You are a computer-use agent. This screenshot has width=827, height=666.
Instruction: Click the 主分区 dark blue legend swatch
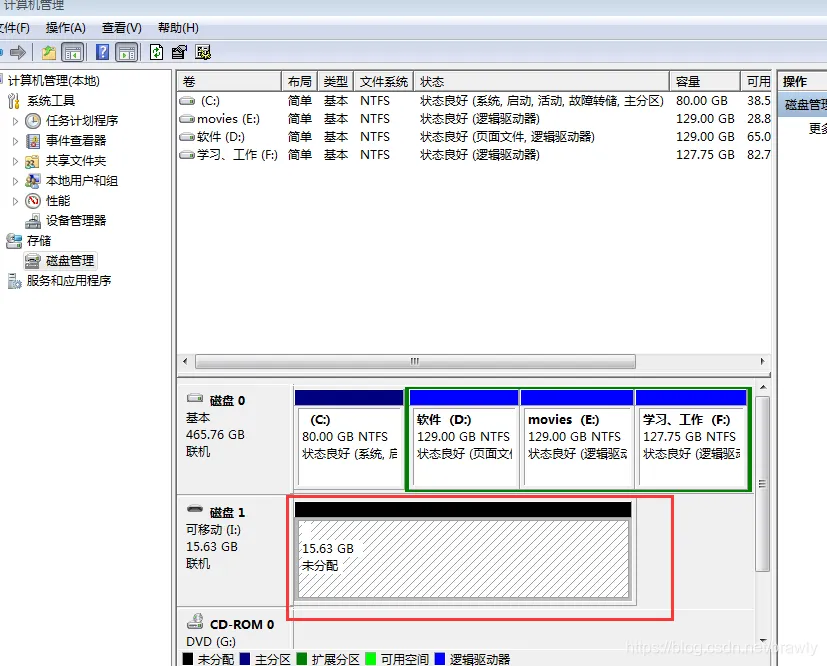click(x=245, y=659)
